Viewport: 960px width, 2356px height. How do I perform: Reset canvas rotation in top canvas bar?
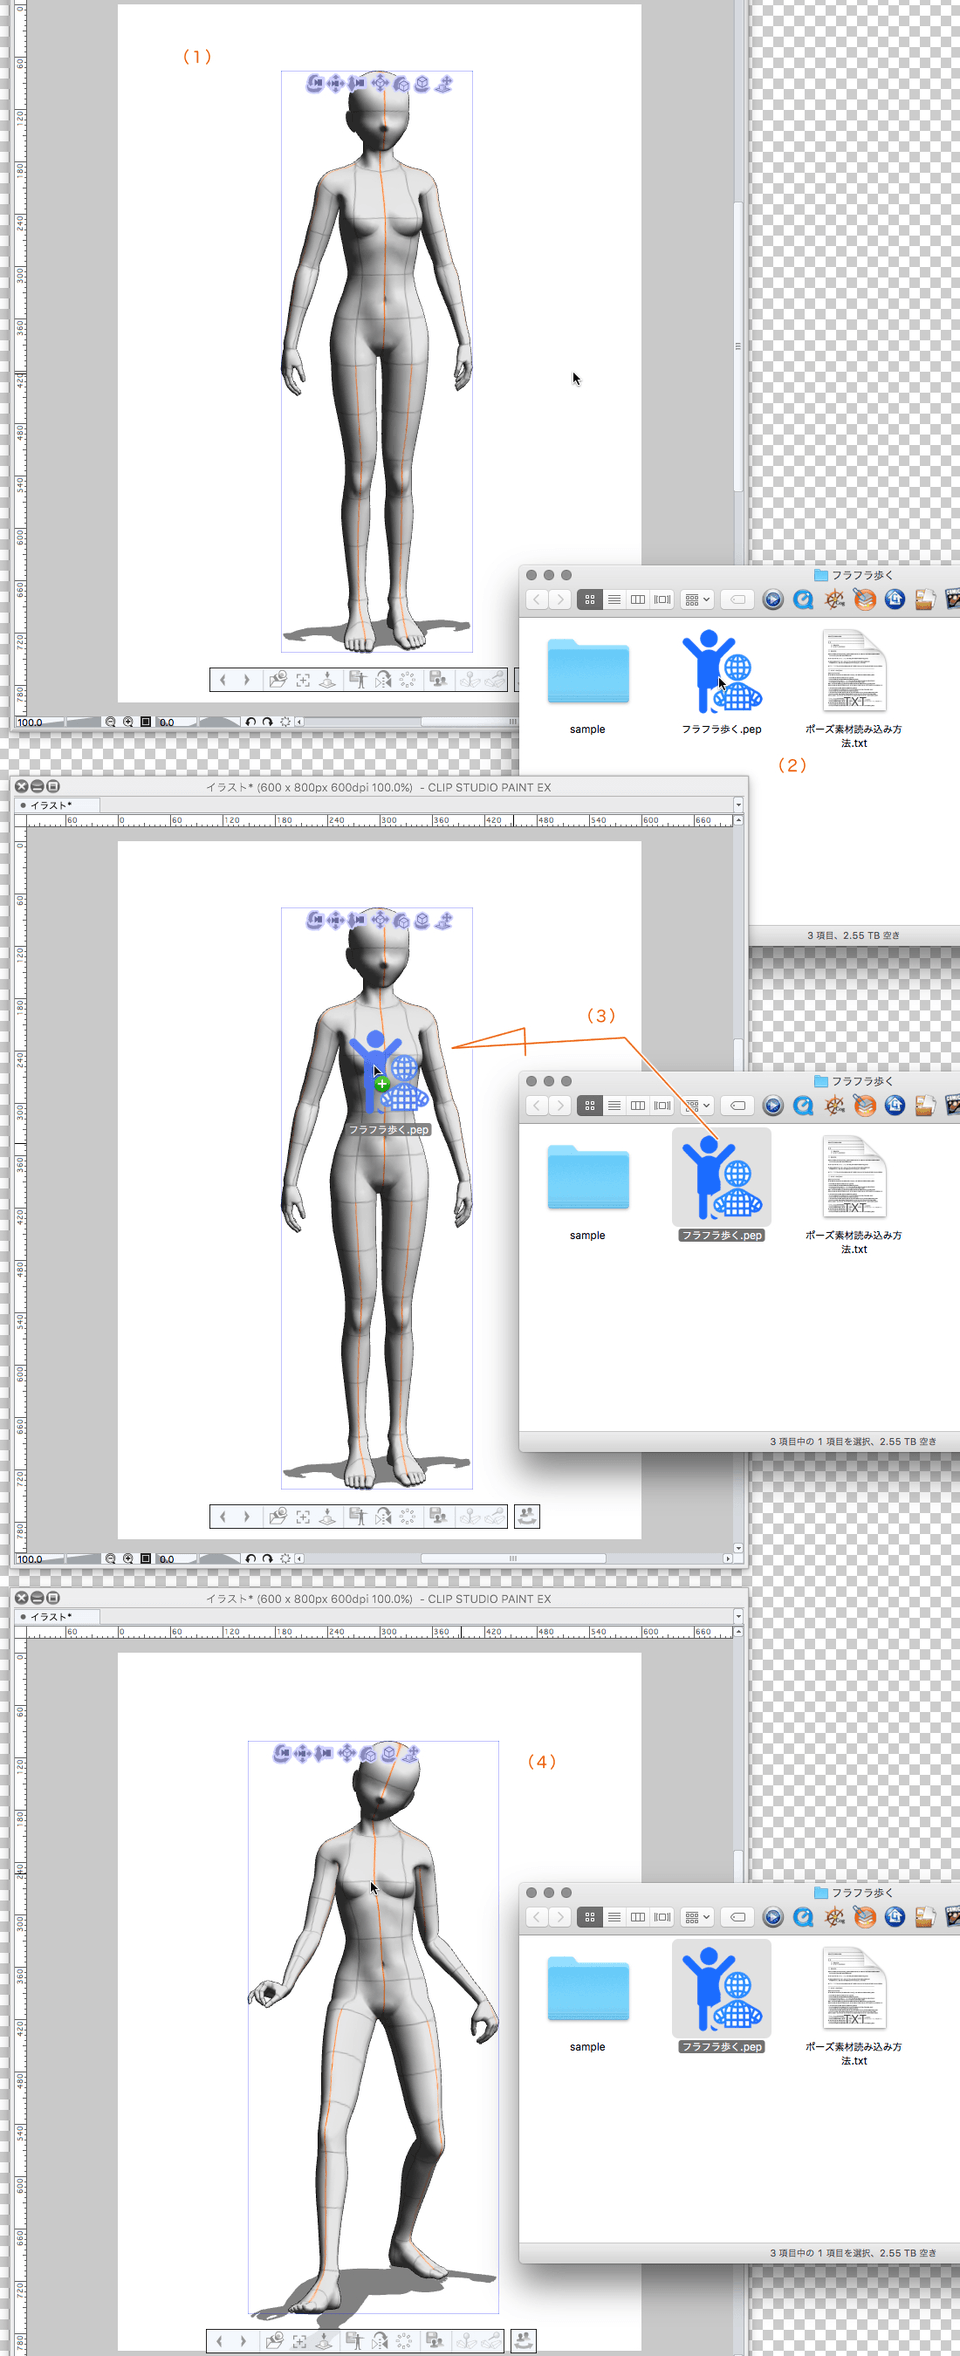pos(285,721)
